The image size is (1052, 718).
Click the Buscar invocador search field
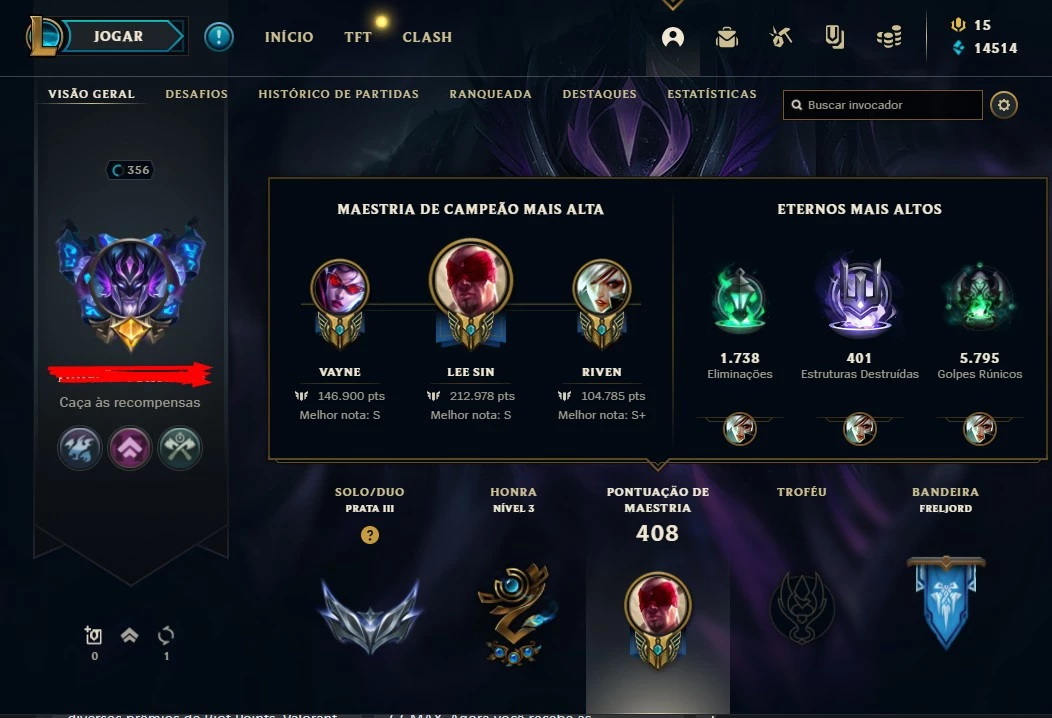click(x=883, y=105)
